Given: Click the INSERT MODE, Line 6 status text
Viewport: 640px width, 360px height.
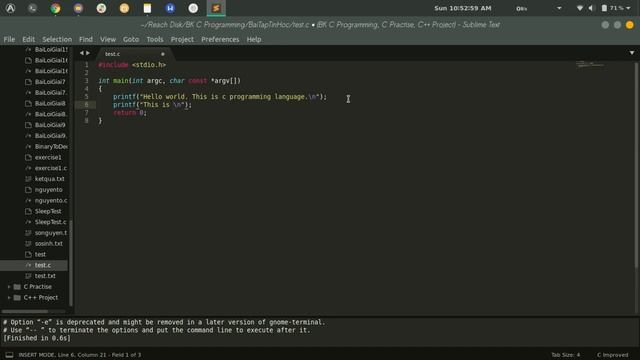Looking at the screenshot, I should (80, 355).
